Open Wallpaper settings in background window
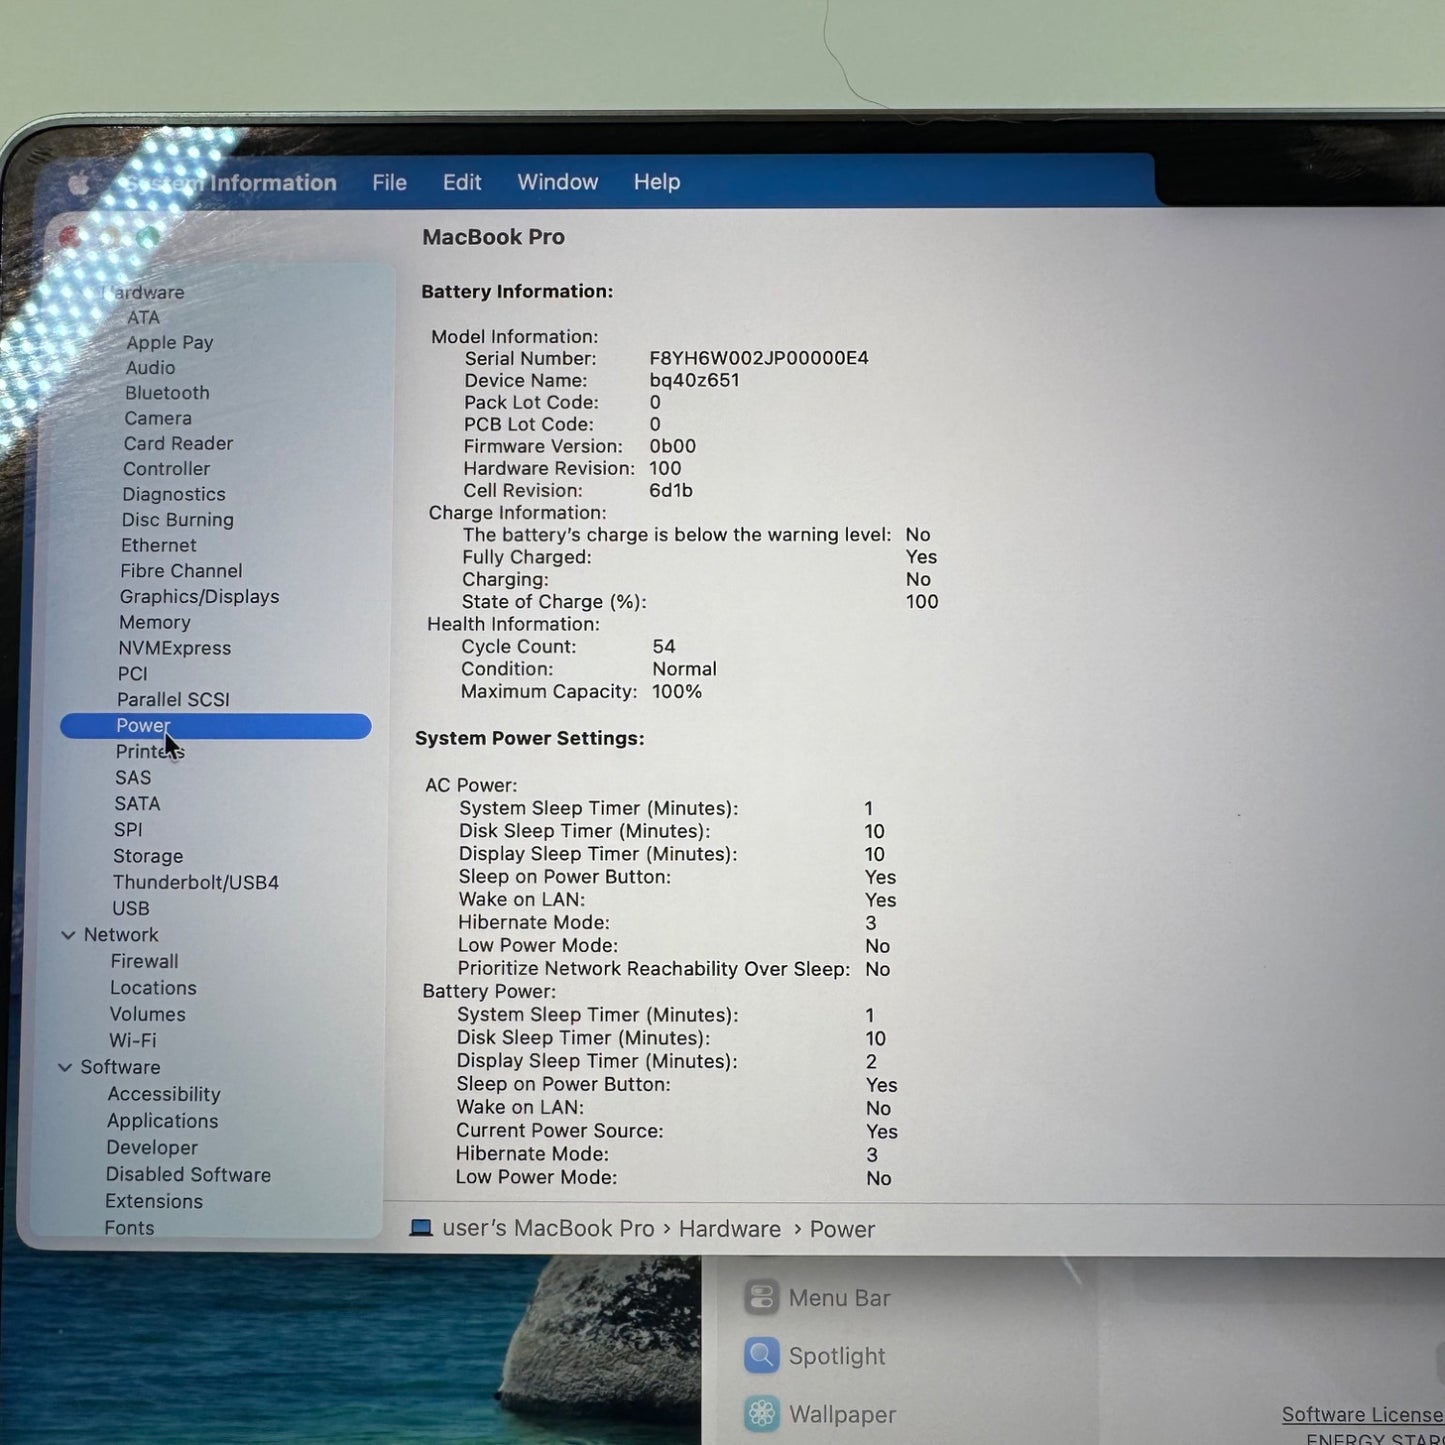Screen dimensions: 1445x1445 [x=842, y=1415]
